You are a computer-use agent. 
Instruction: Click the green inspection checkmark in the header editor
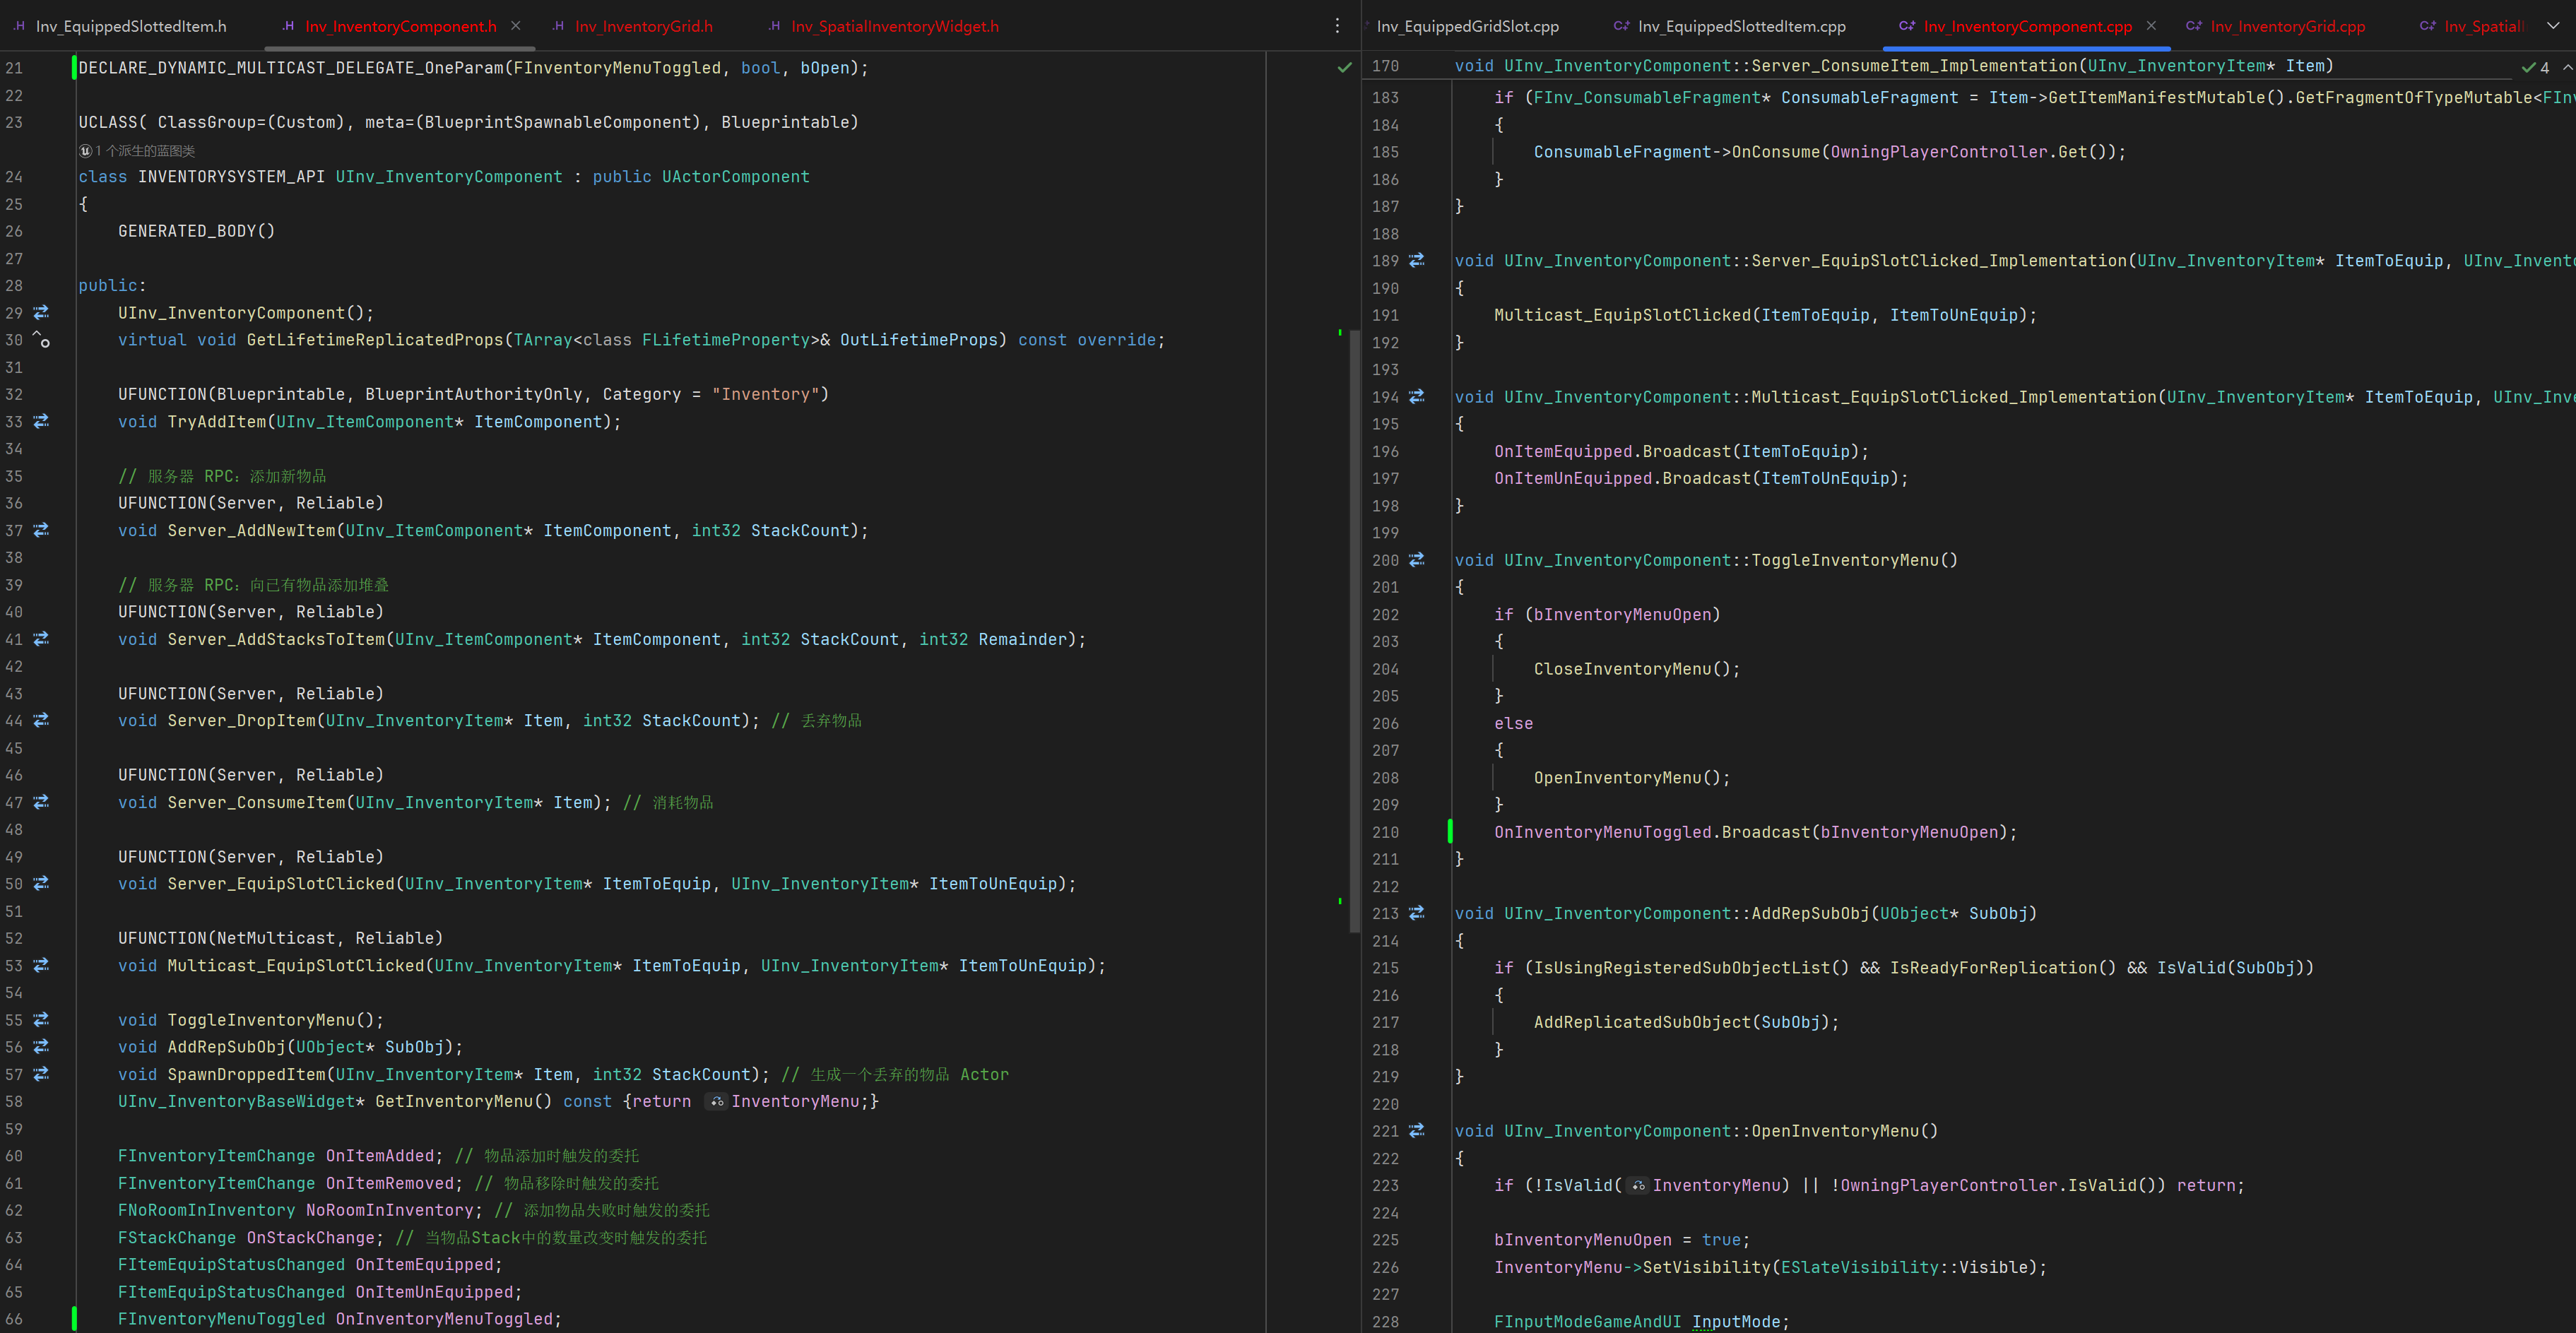click(1345, 68)
